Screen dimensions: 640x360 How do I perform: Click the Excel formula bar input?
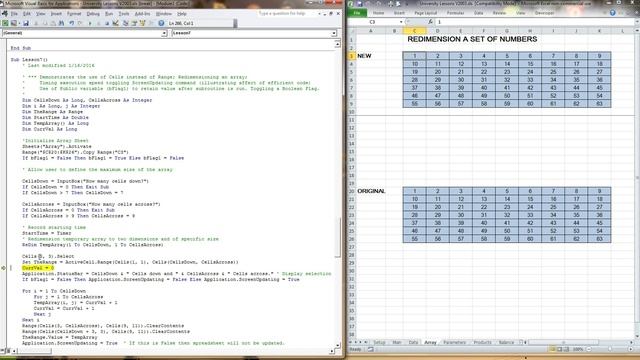pos(535,22)
